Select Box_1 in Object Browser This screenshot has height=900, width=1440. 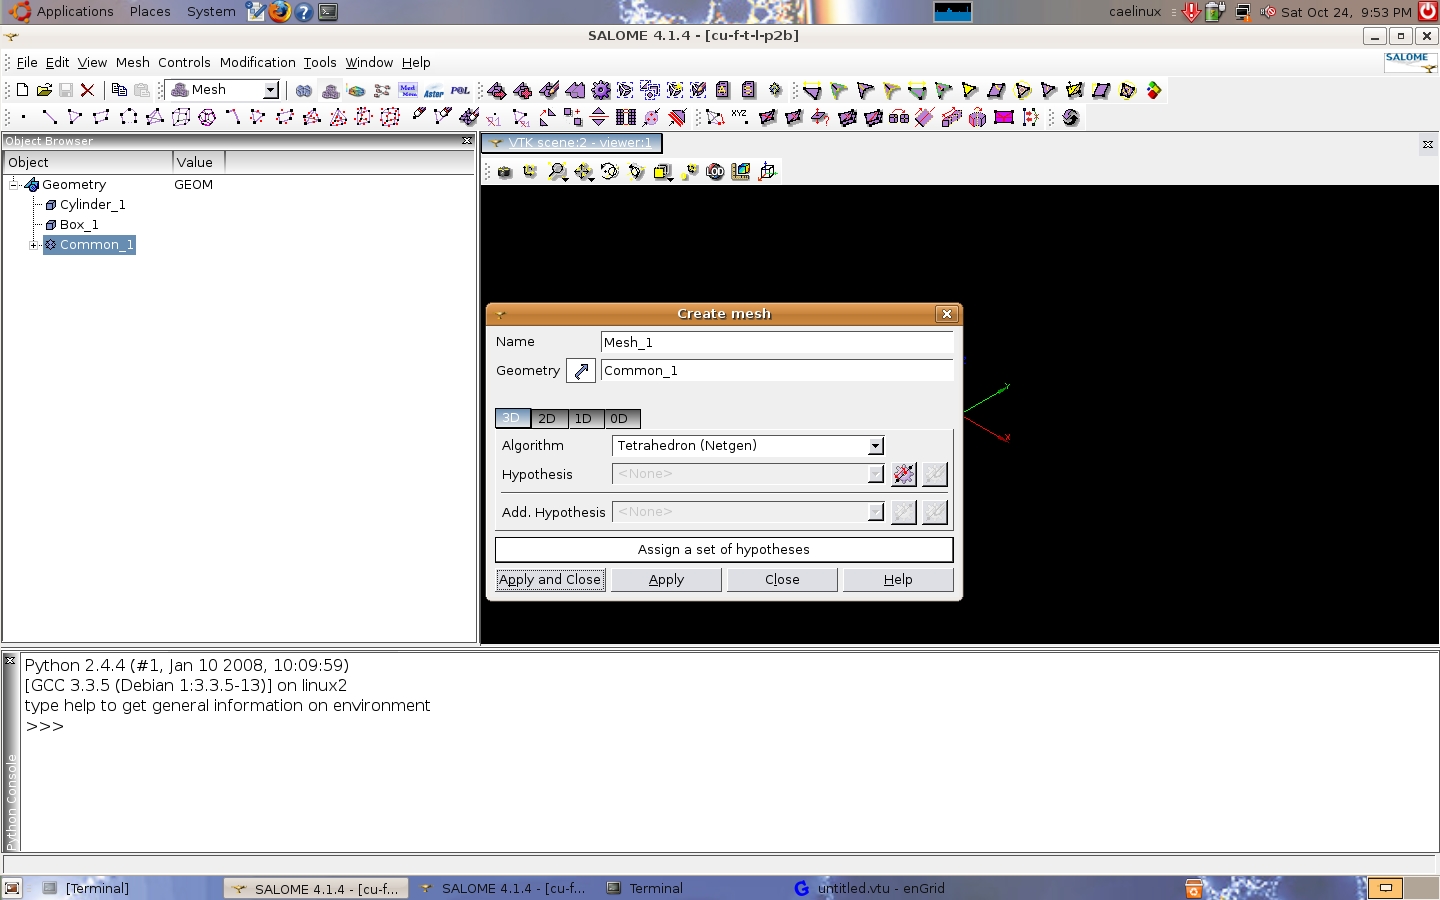pos(79,224)
